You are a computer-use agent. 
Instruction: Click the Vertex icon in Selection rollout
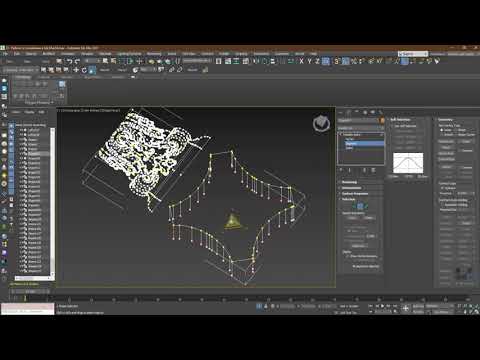pos(354,206)
